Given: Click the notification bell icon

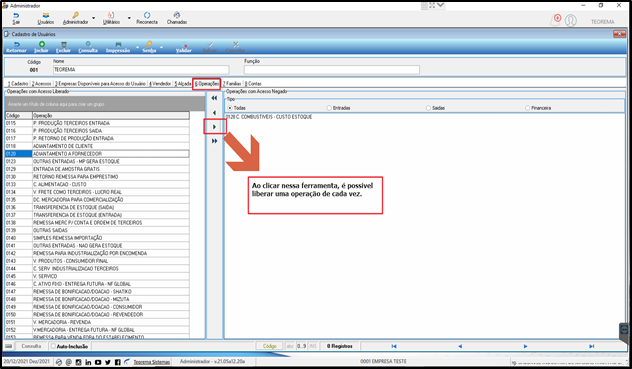Looking at the screenshot, I should (556, 20).
